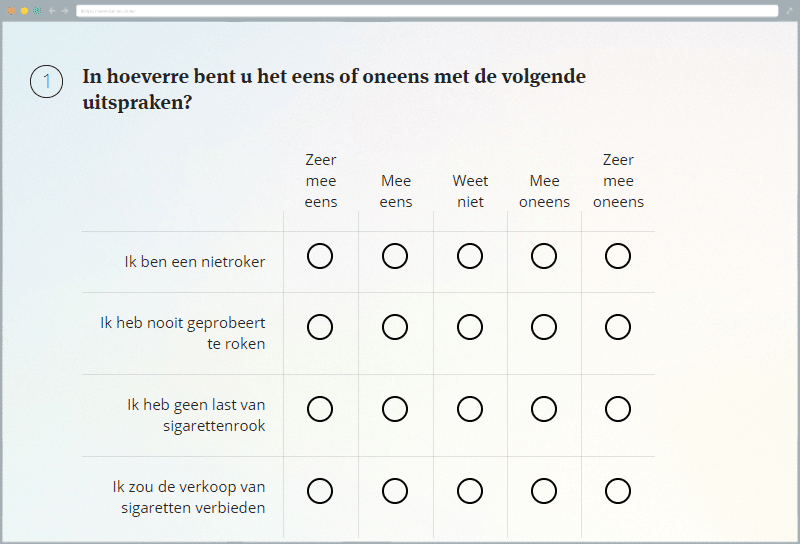Mark 'Zeer mee oneens' for 'Ik ben een nietroker'
Screen dimensions: 800x544
point(618,257)
